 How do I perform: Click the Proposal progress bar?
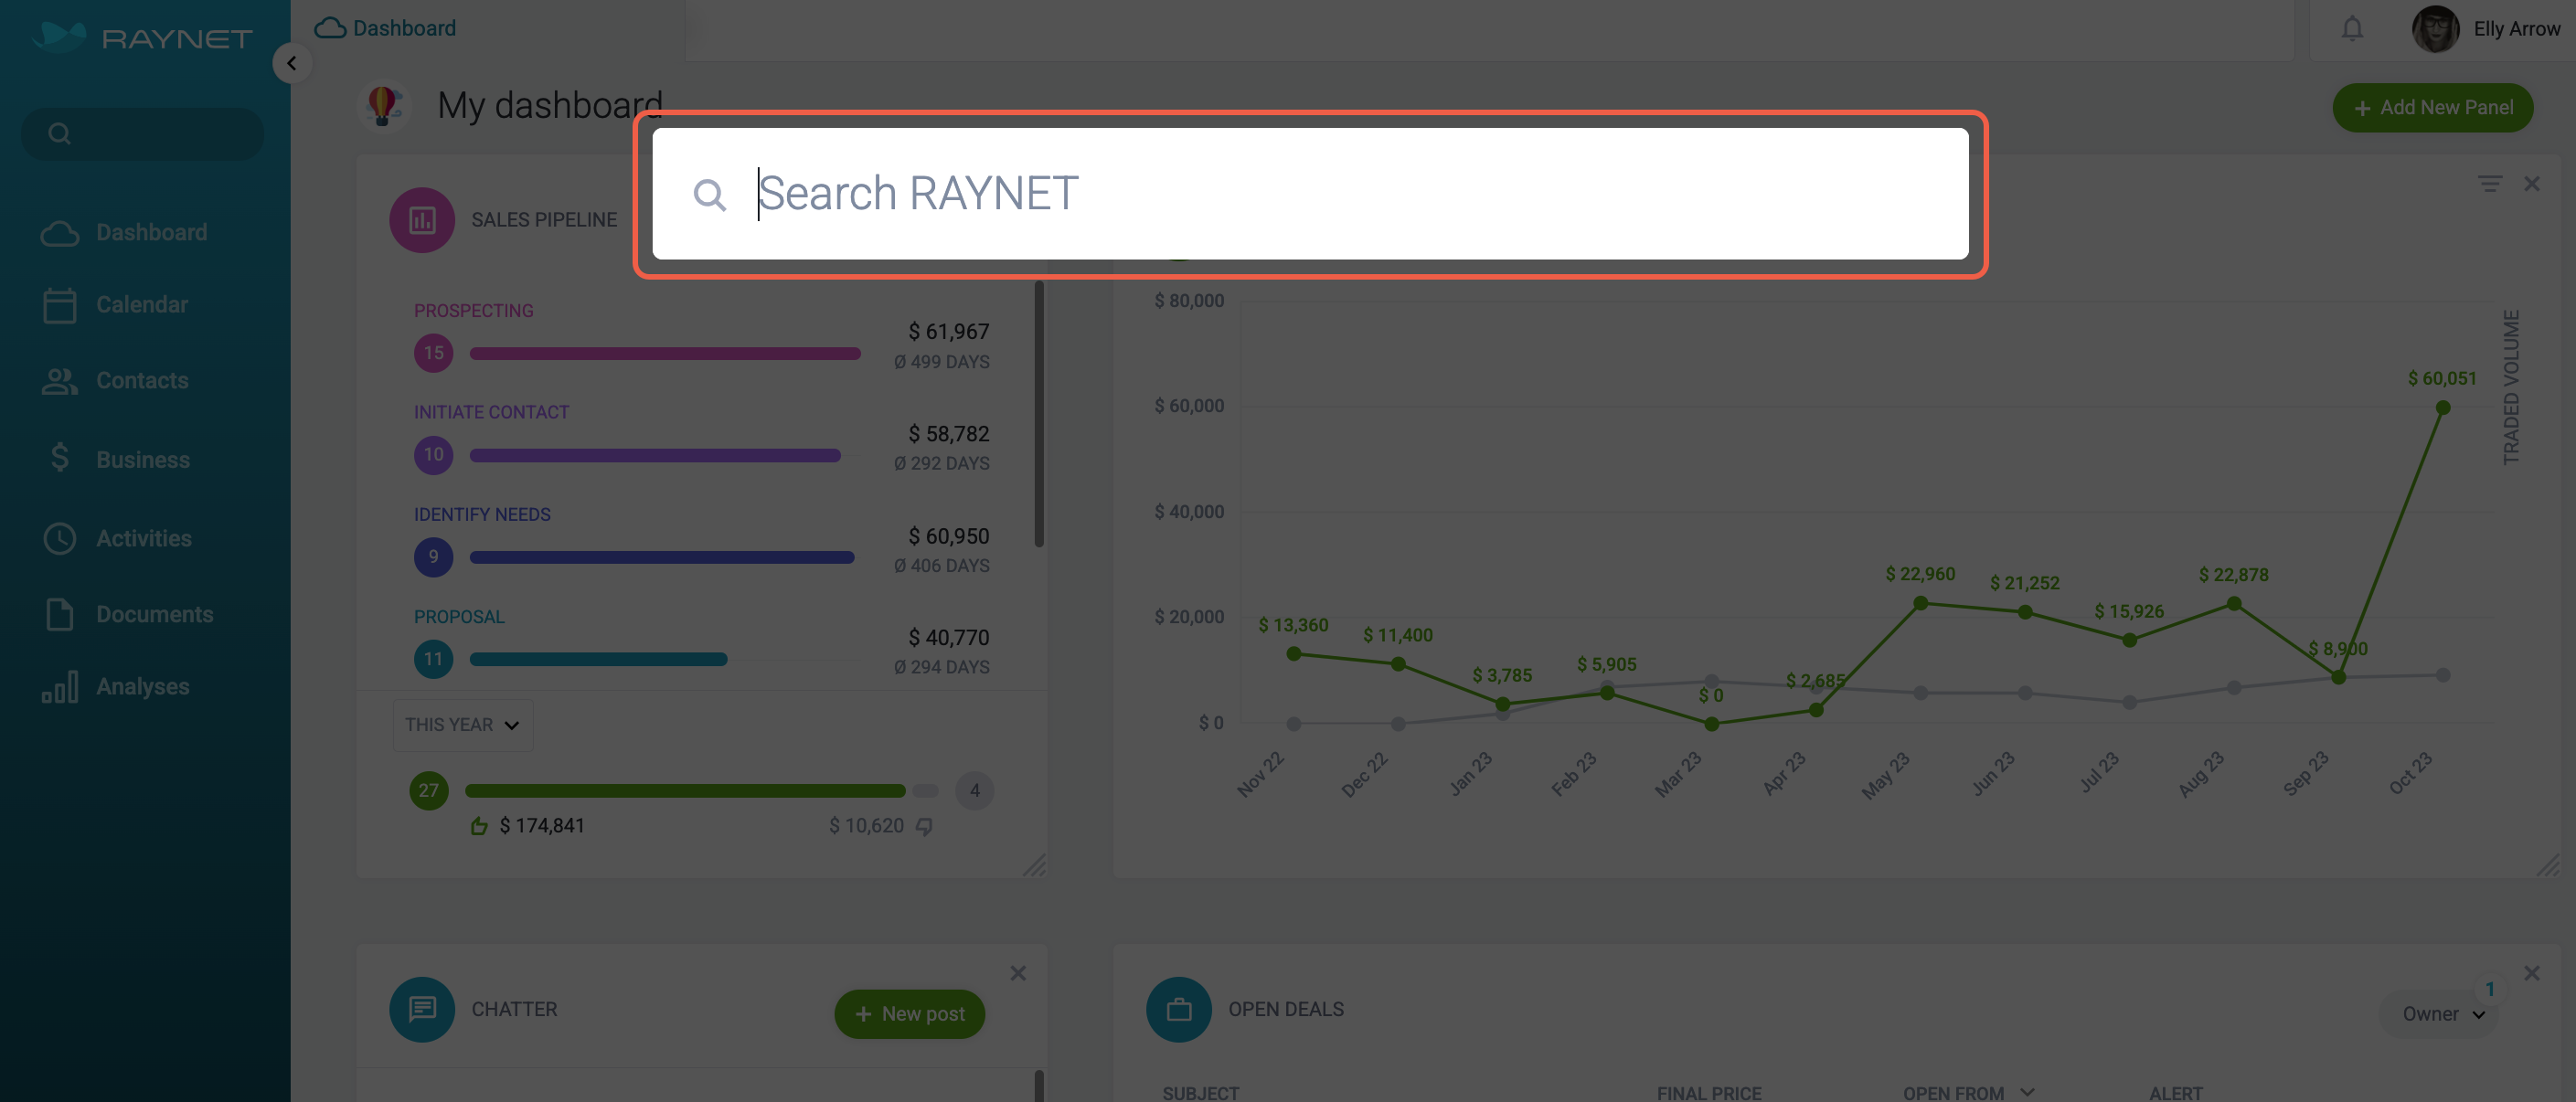(598, 660)
